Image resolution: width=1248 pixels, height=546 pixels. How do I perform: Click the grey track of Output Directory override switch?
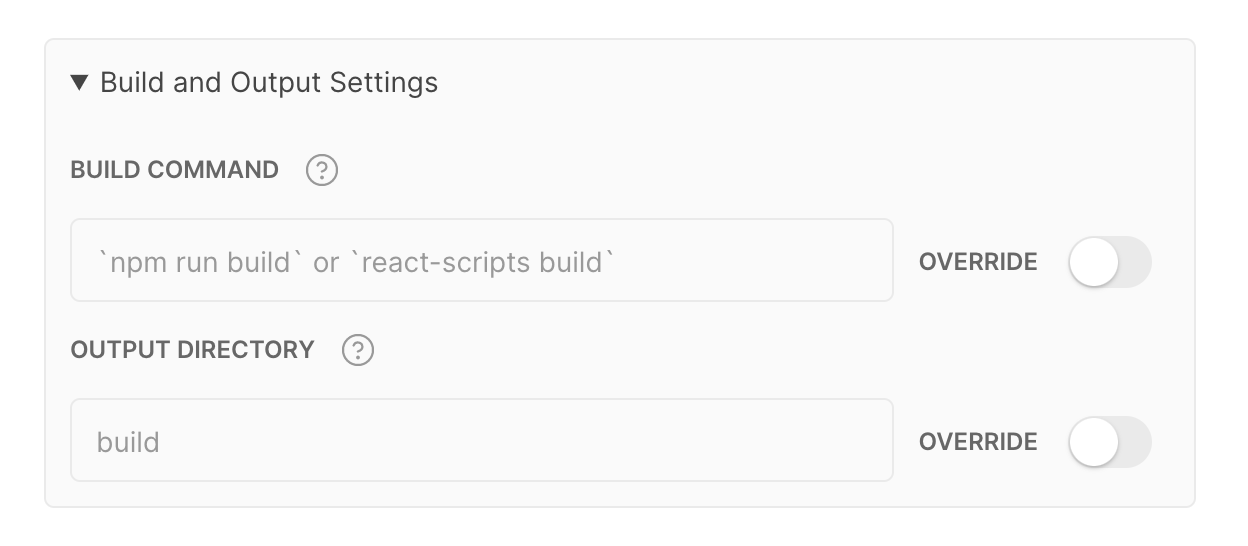pos(1134,442)
